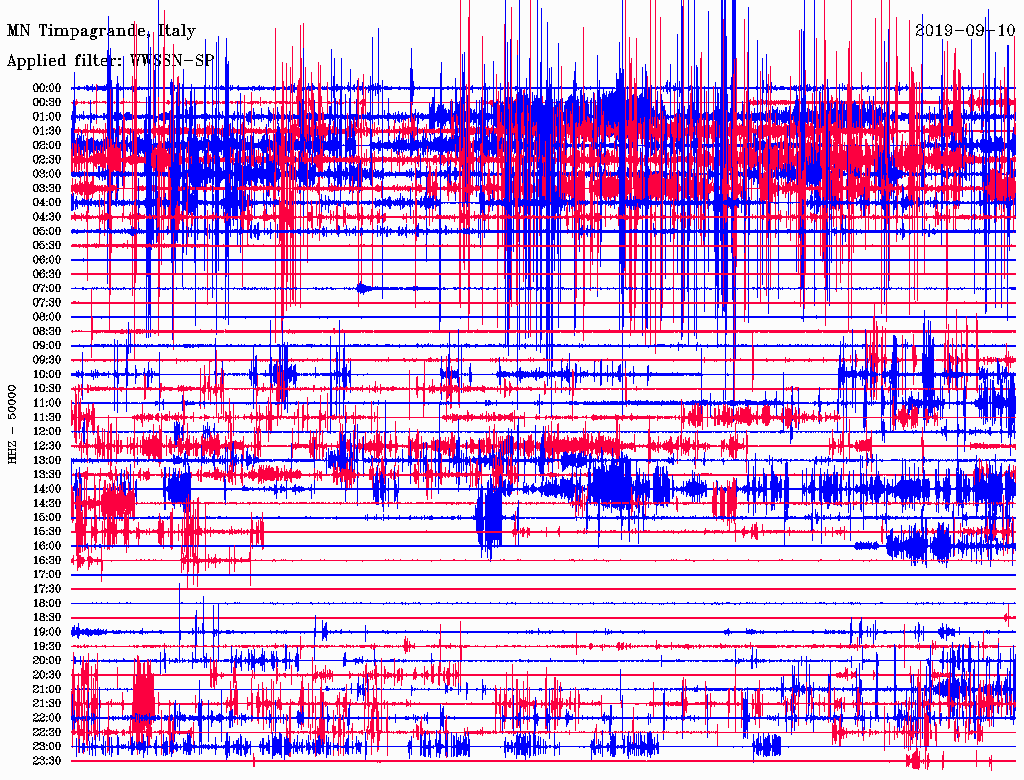
Task: Select the 16:30 time label
Action: tap(47, 561)
